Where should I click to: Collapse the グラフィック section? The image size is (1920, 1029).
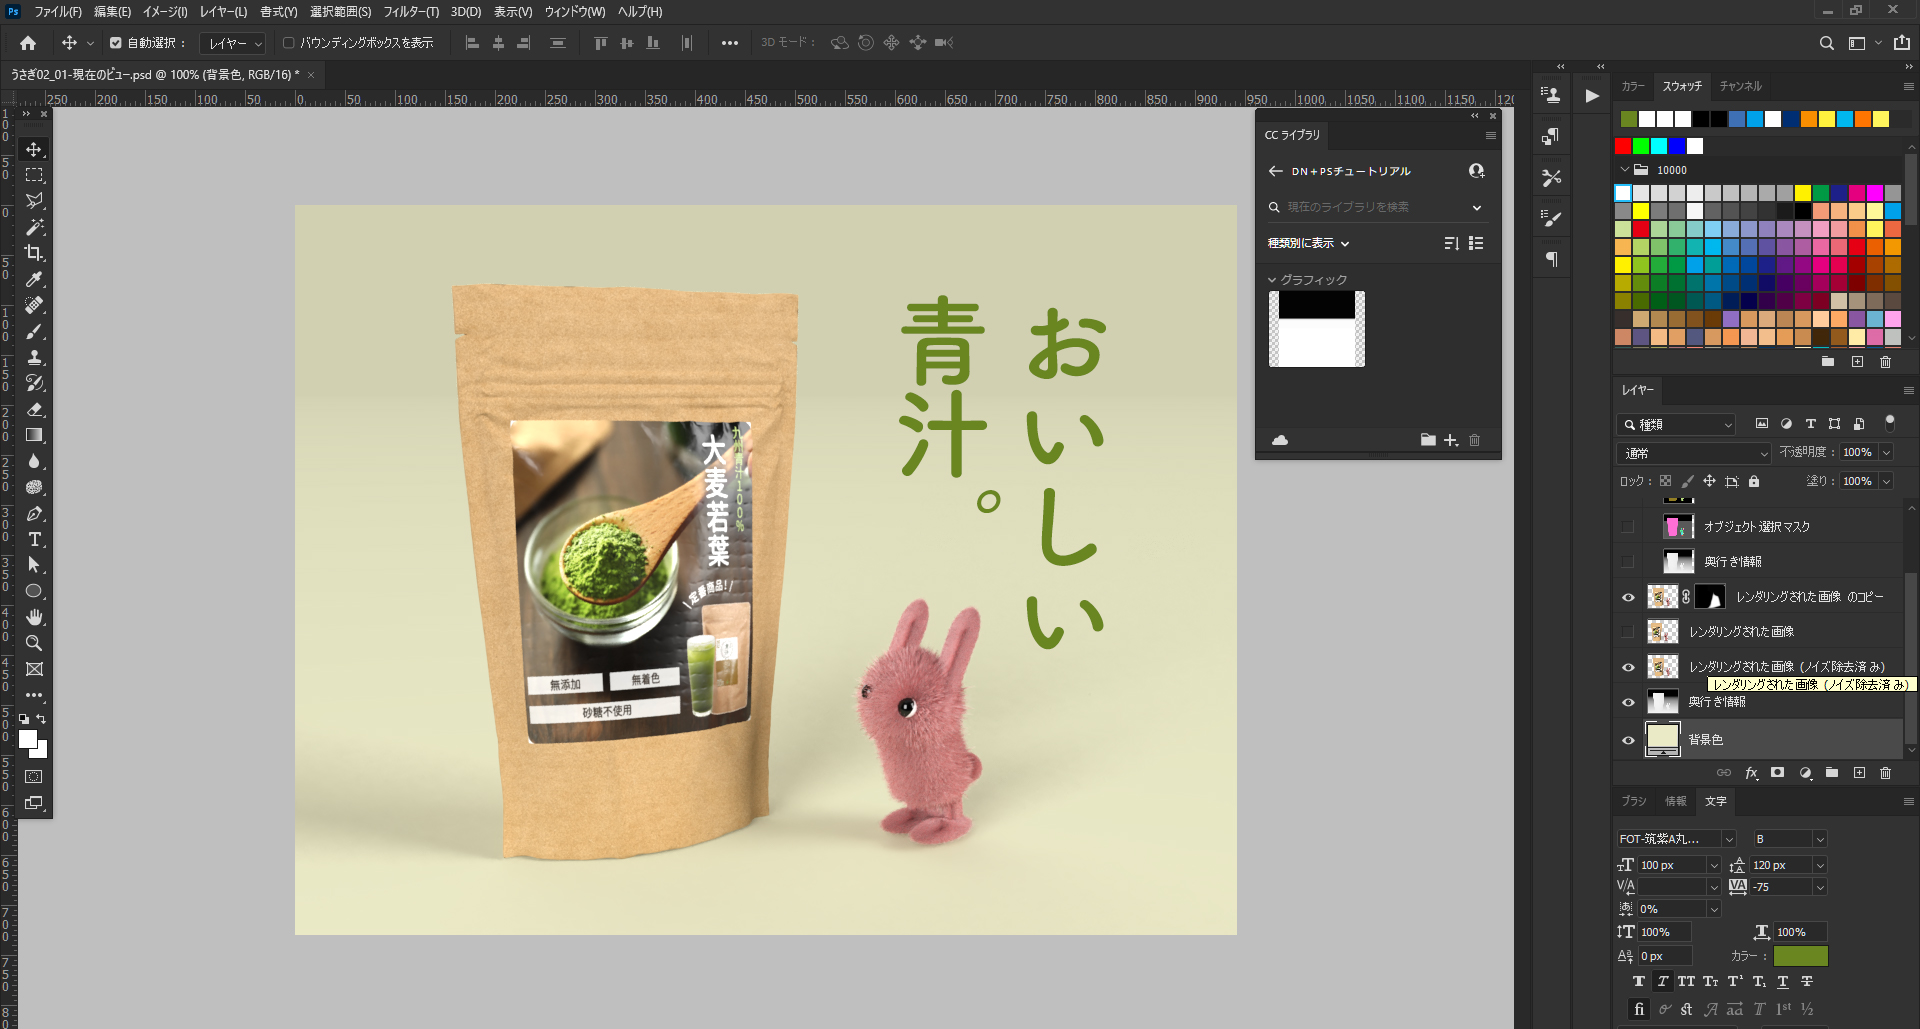(x=1272, y=280)
